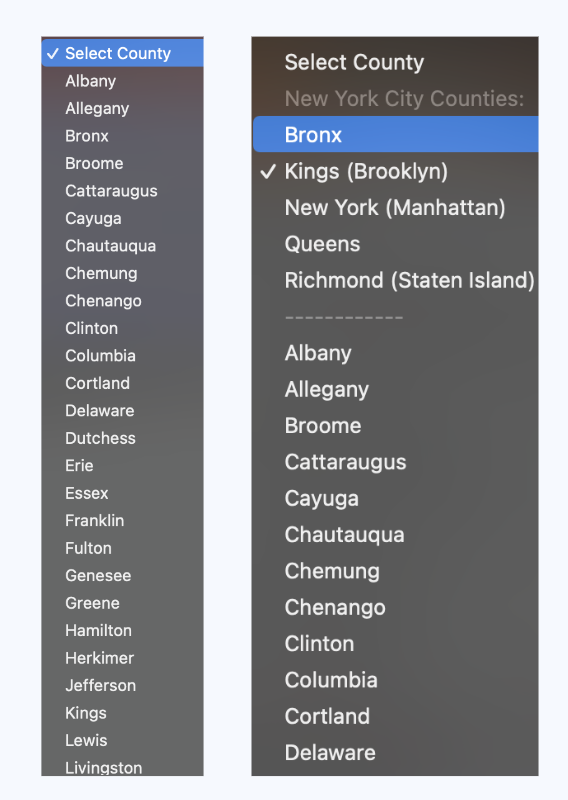Image resolution: width=568 pixels, height=800 pixels.
Task: Select Erie in the left dropdown
Action: click(x=122, y=465)
